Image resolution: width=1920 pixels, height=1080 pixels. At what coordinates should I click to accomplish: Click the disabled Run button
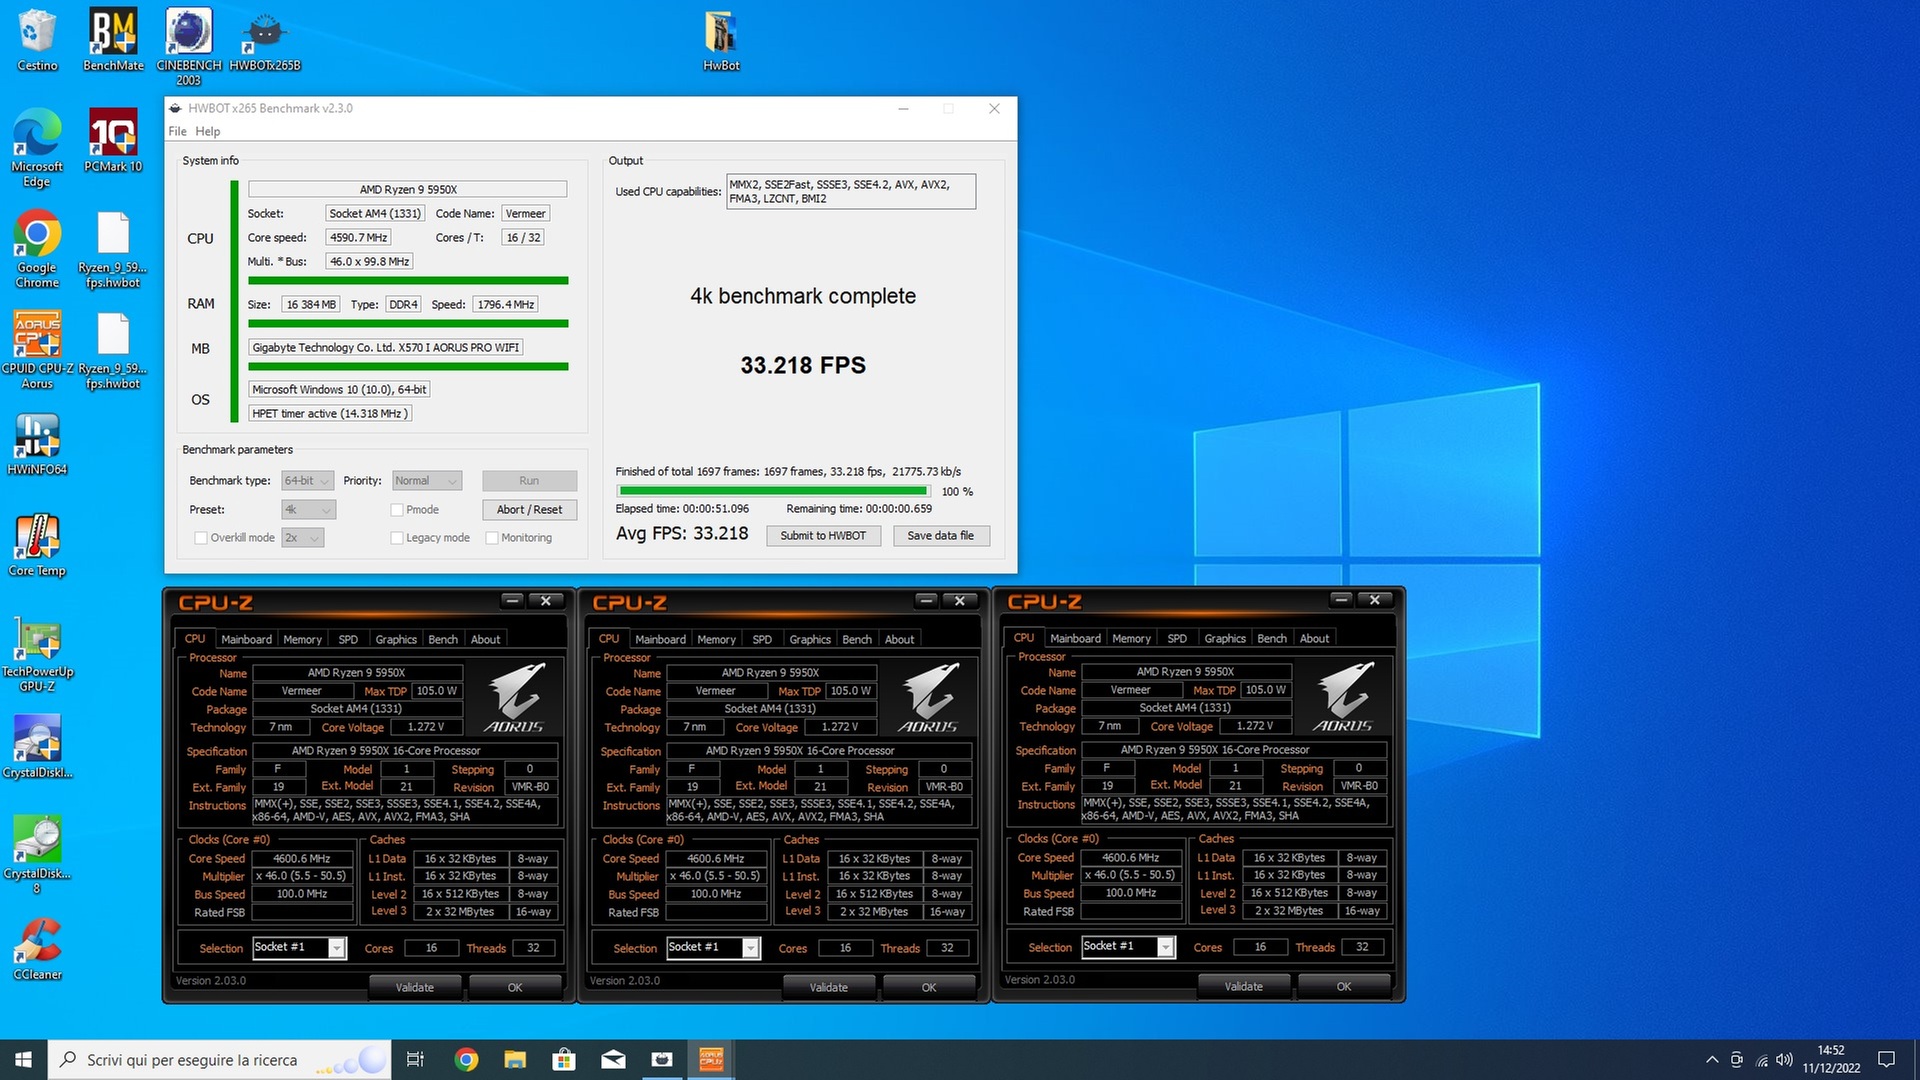(x=529, y=481)
